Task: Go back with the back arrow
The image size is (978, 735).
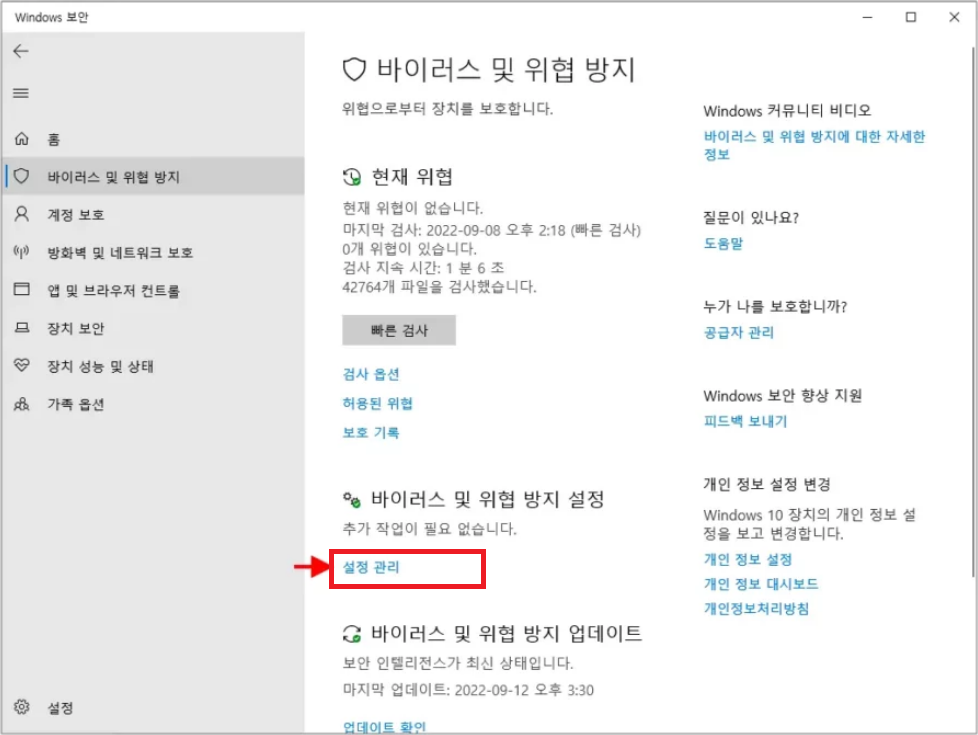Action: coord(21,51)
